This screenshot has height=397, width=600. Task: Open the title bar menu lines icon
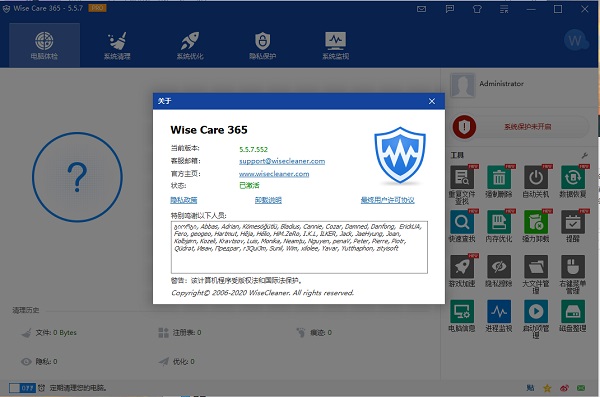[504, 9]
